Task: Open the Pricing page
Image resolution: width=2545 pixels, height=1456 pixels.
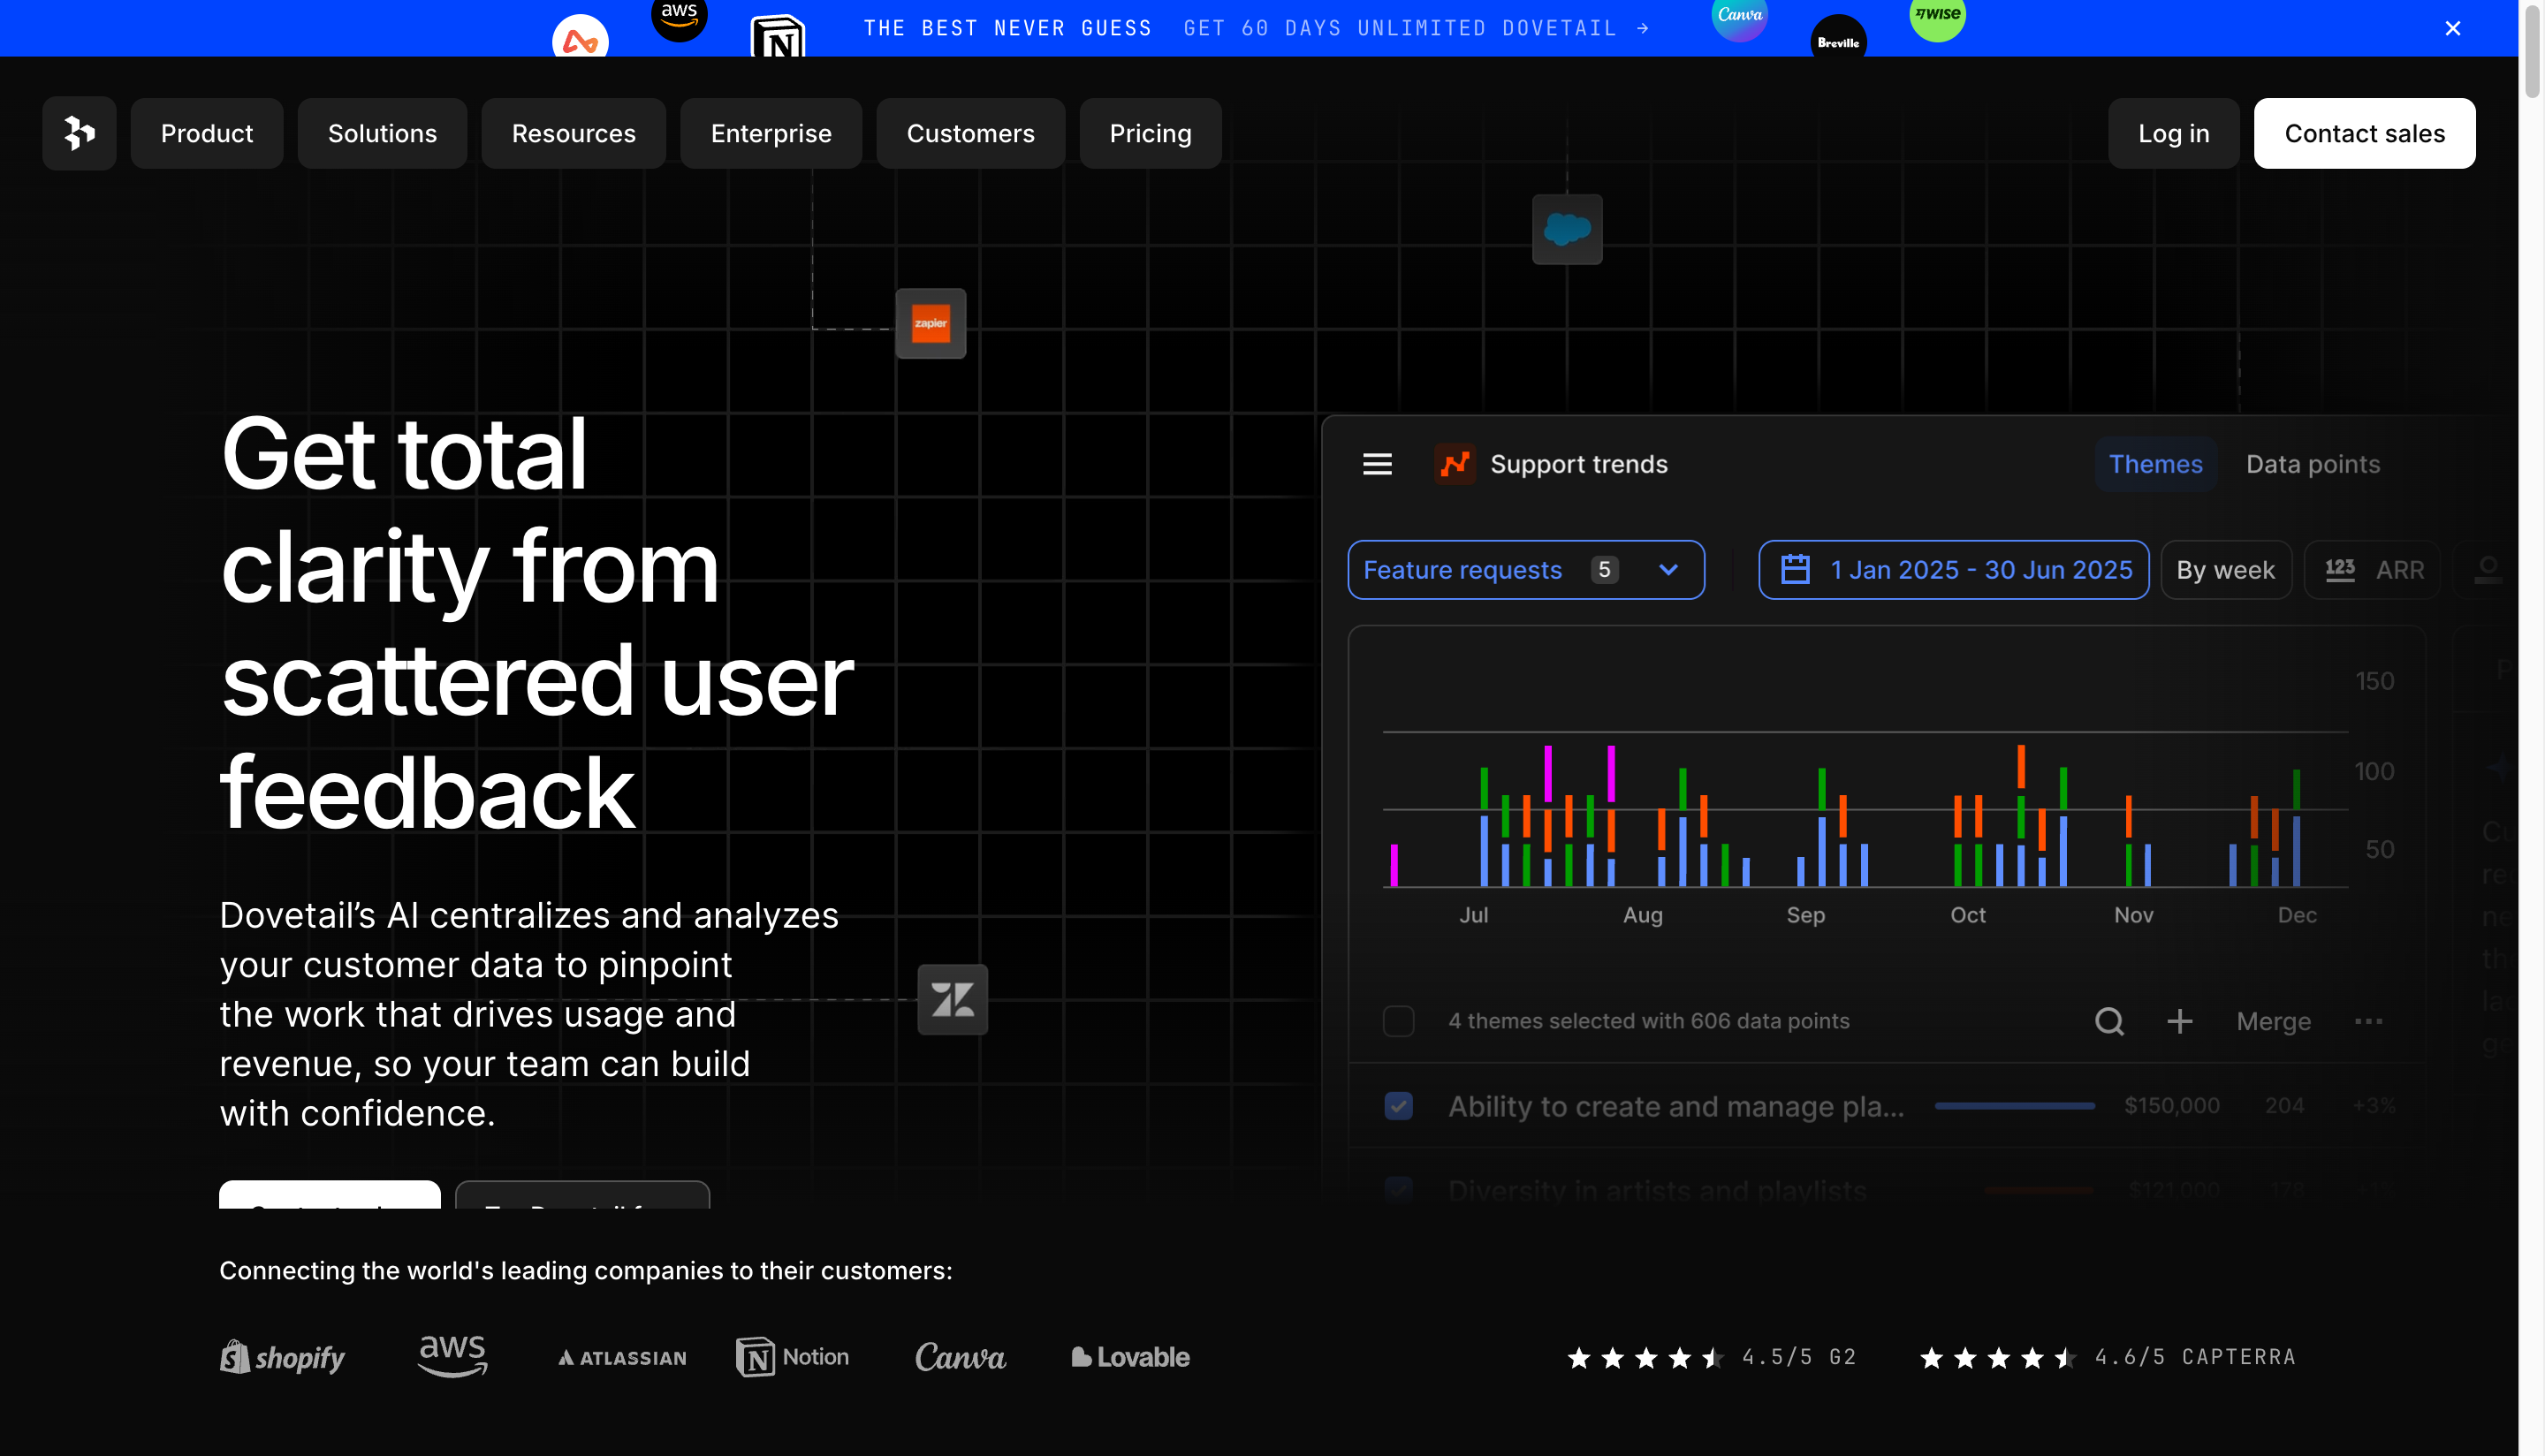Action: coord(1150,133)
